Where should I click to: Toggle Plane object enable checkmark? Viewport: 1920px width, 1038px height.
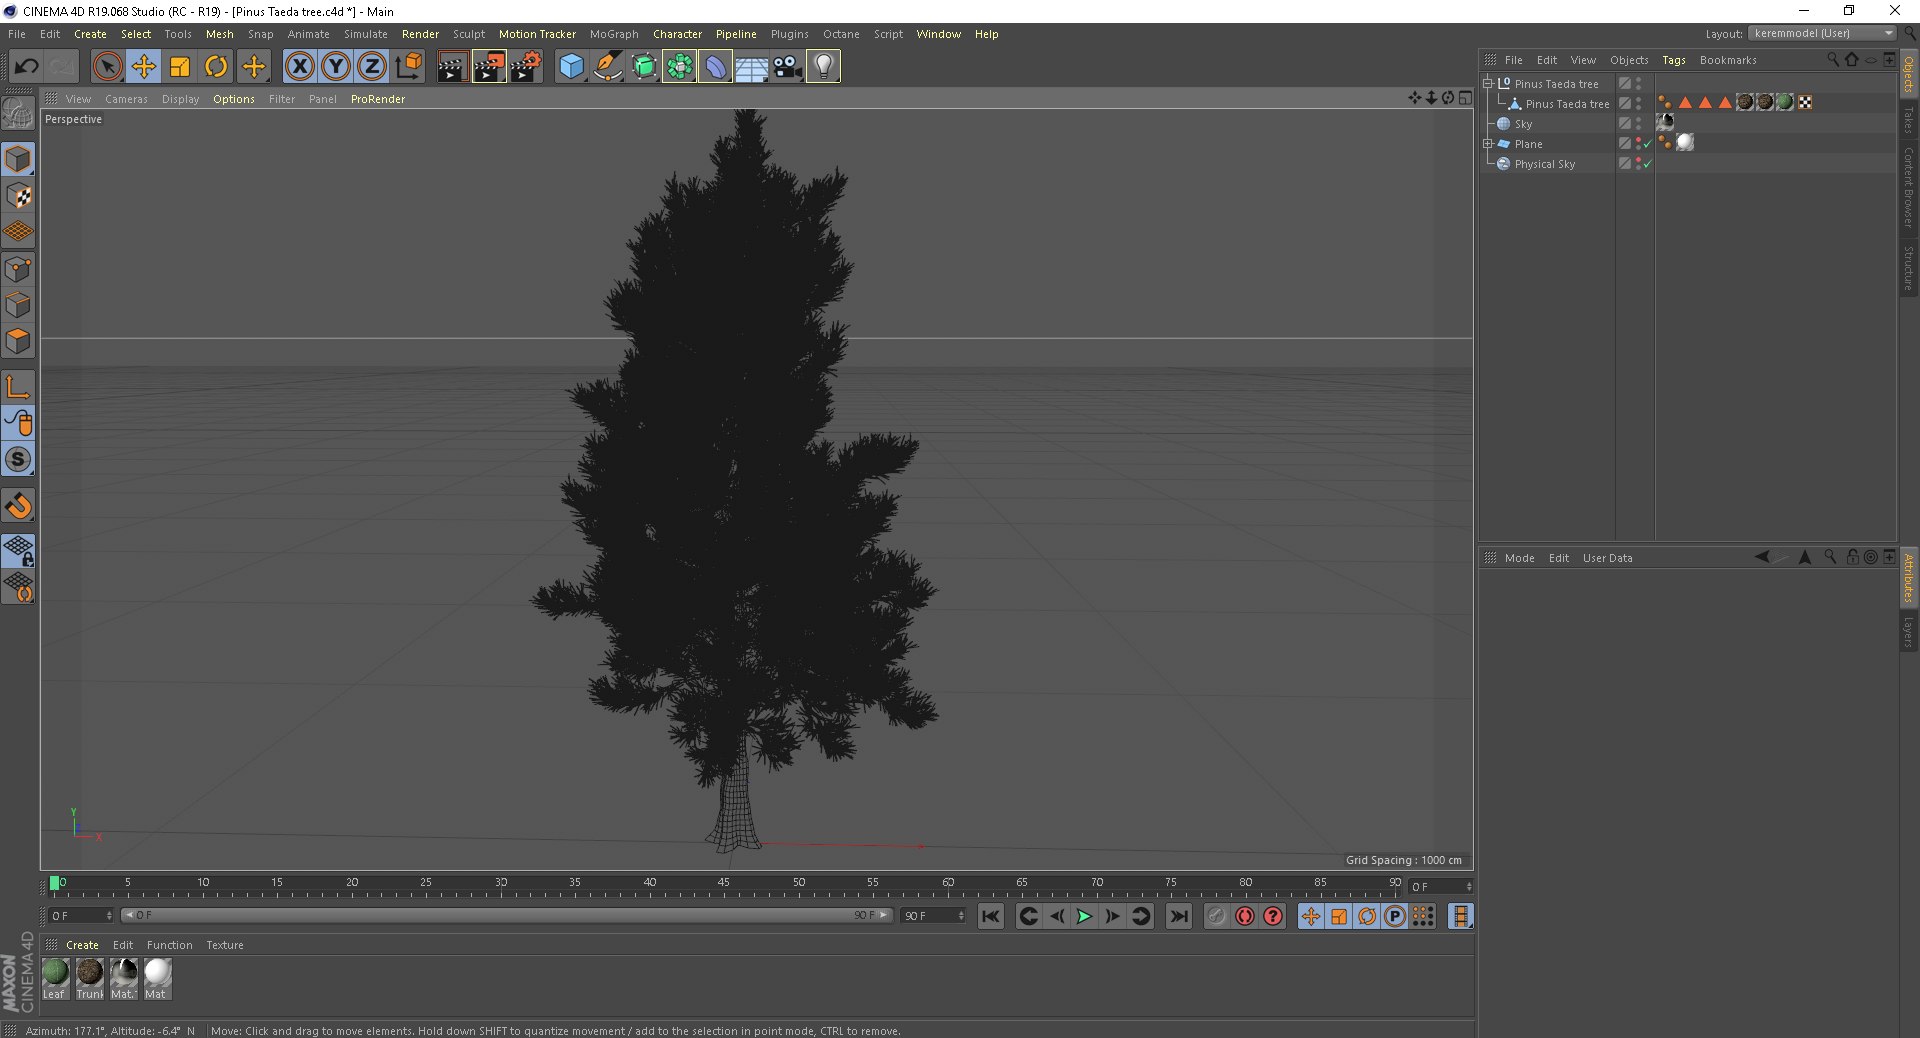point(1647,144)
